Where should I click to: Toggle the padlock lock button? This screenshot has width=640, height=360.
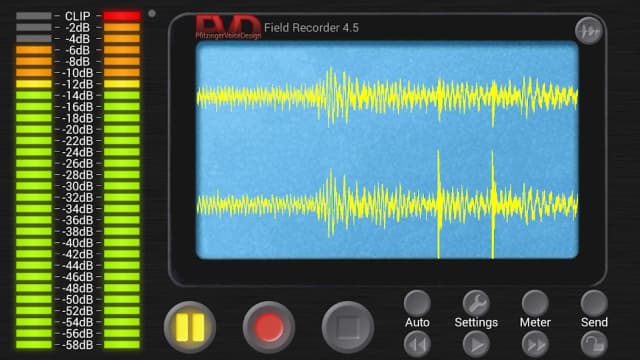pos(594,345)
